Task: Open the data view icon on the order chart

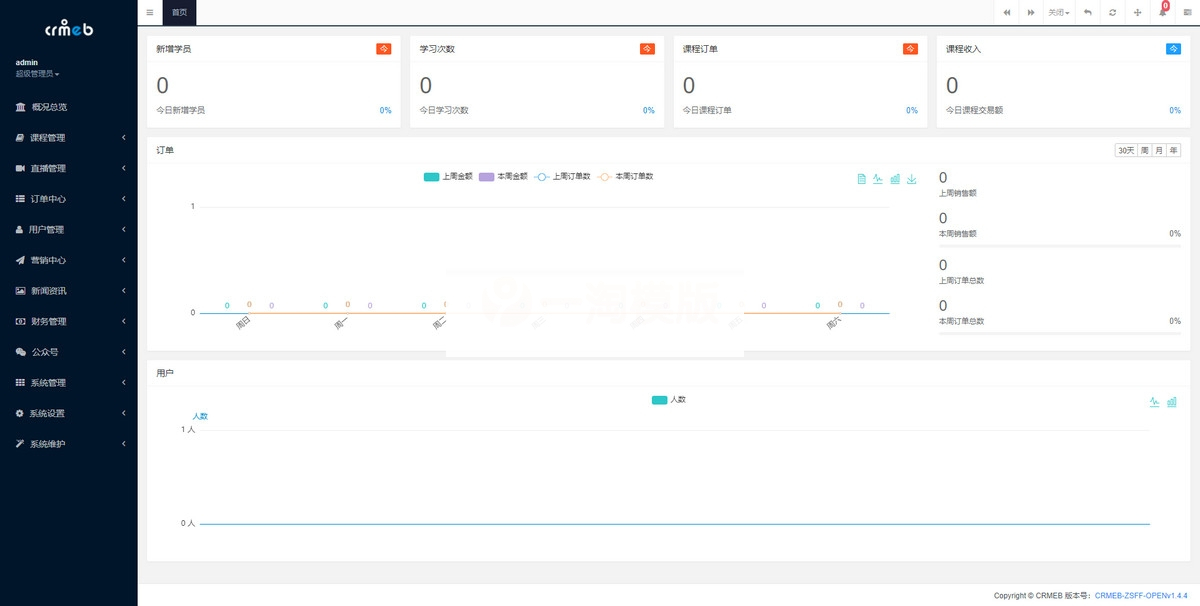Action: (x=862, y=179)
